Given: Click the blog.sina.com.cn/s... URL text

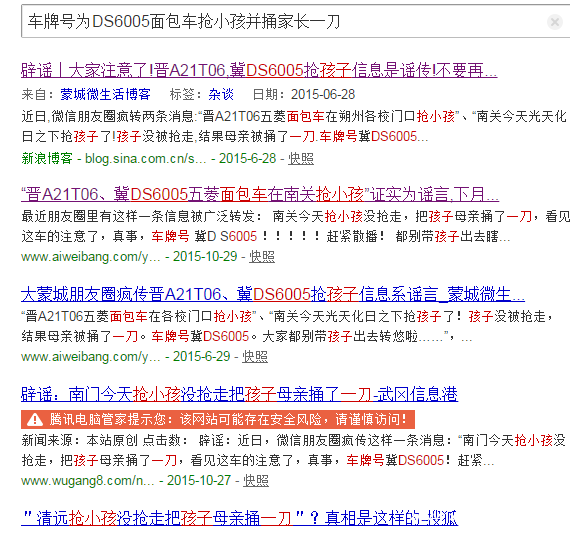Looking at the screenshot, I should coord(145,159).
